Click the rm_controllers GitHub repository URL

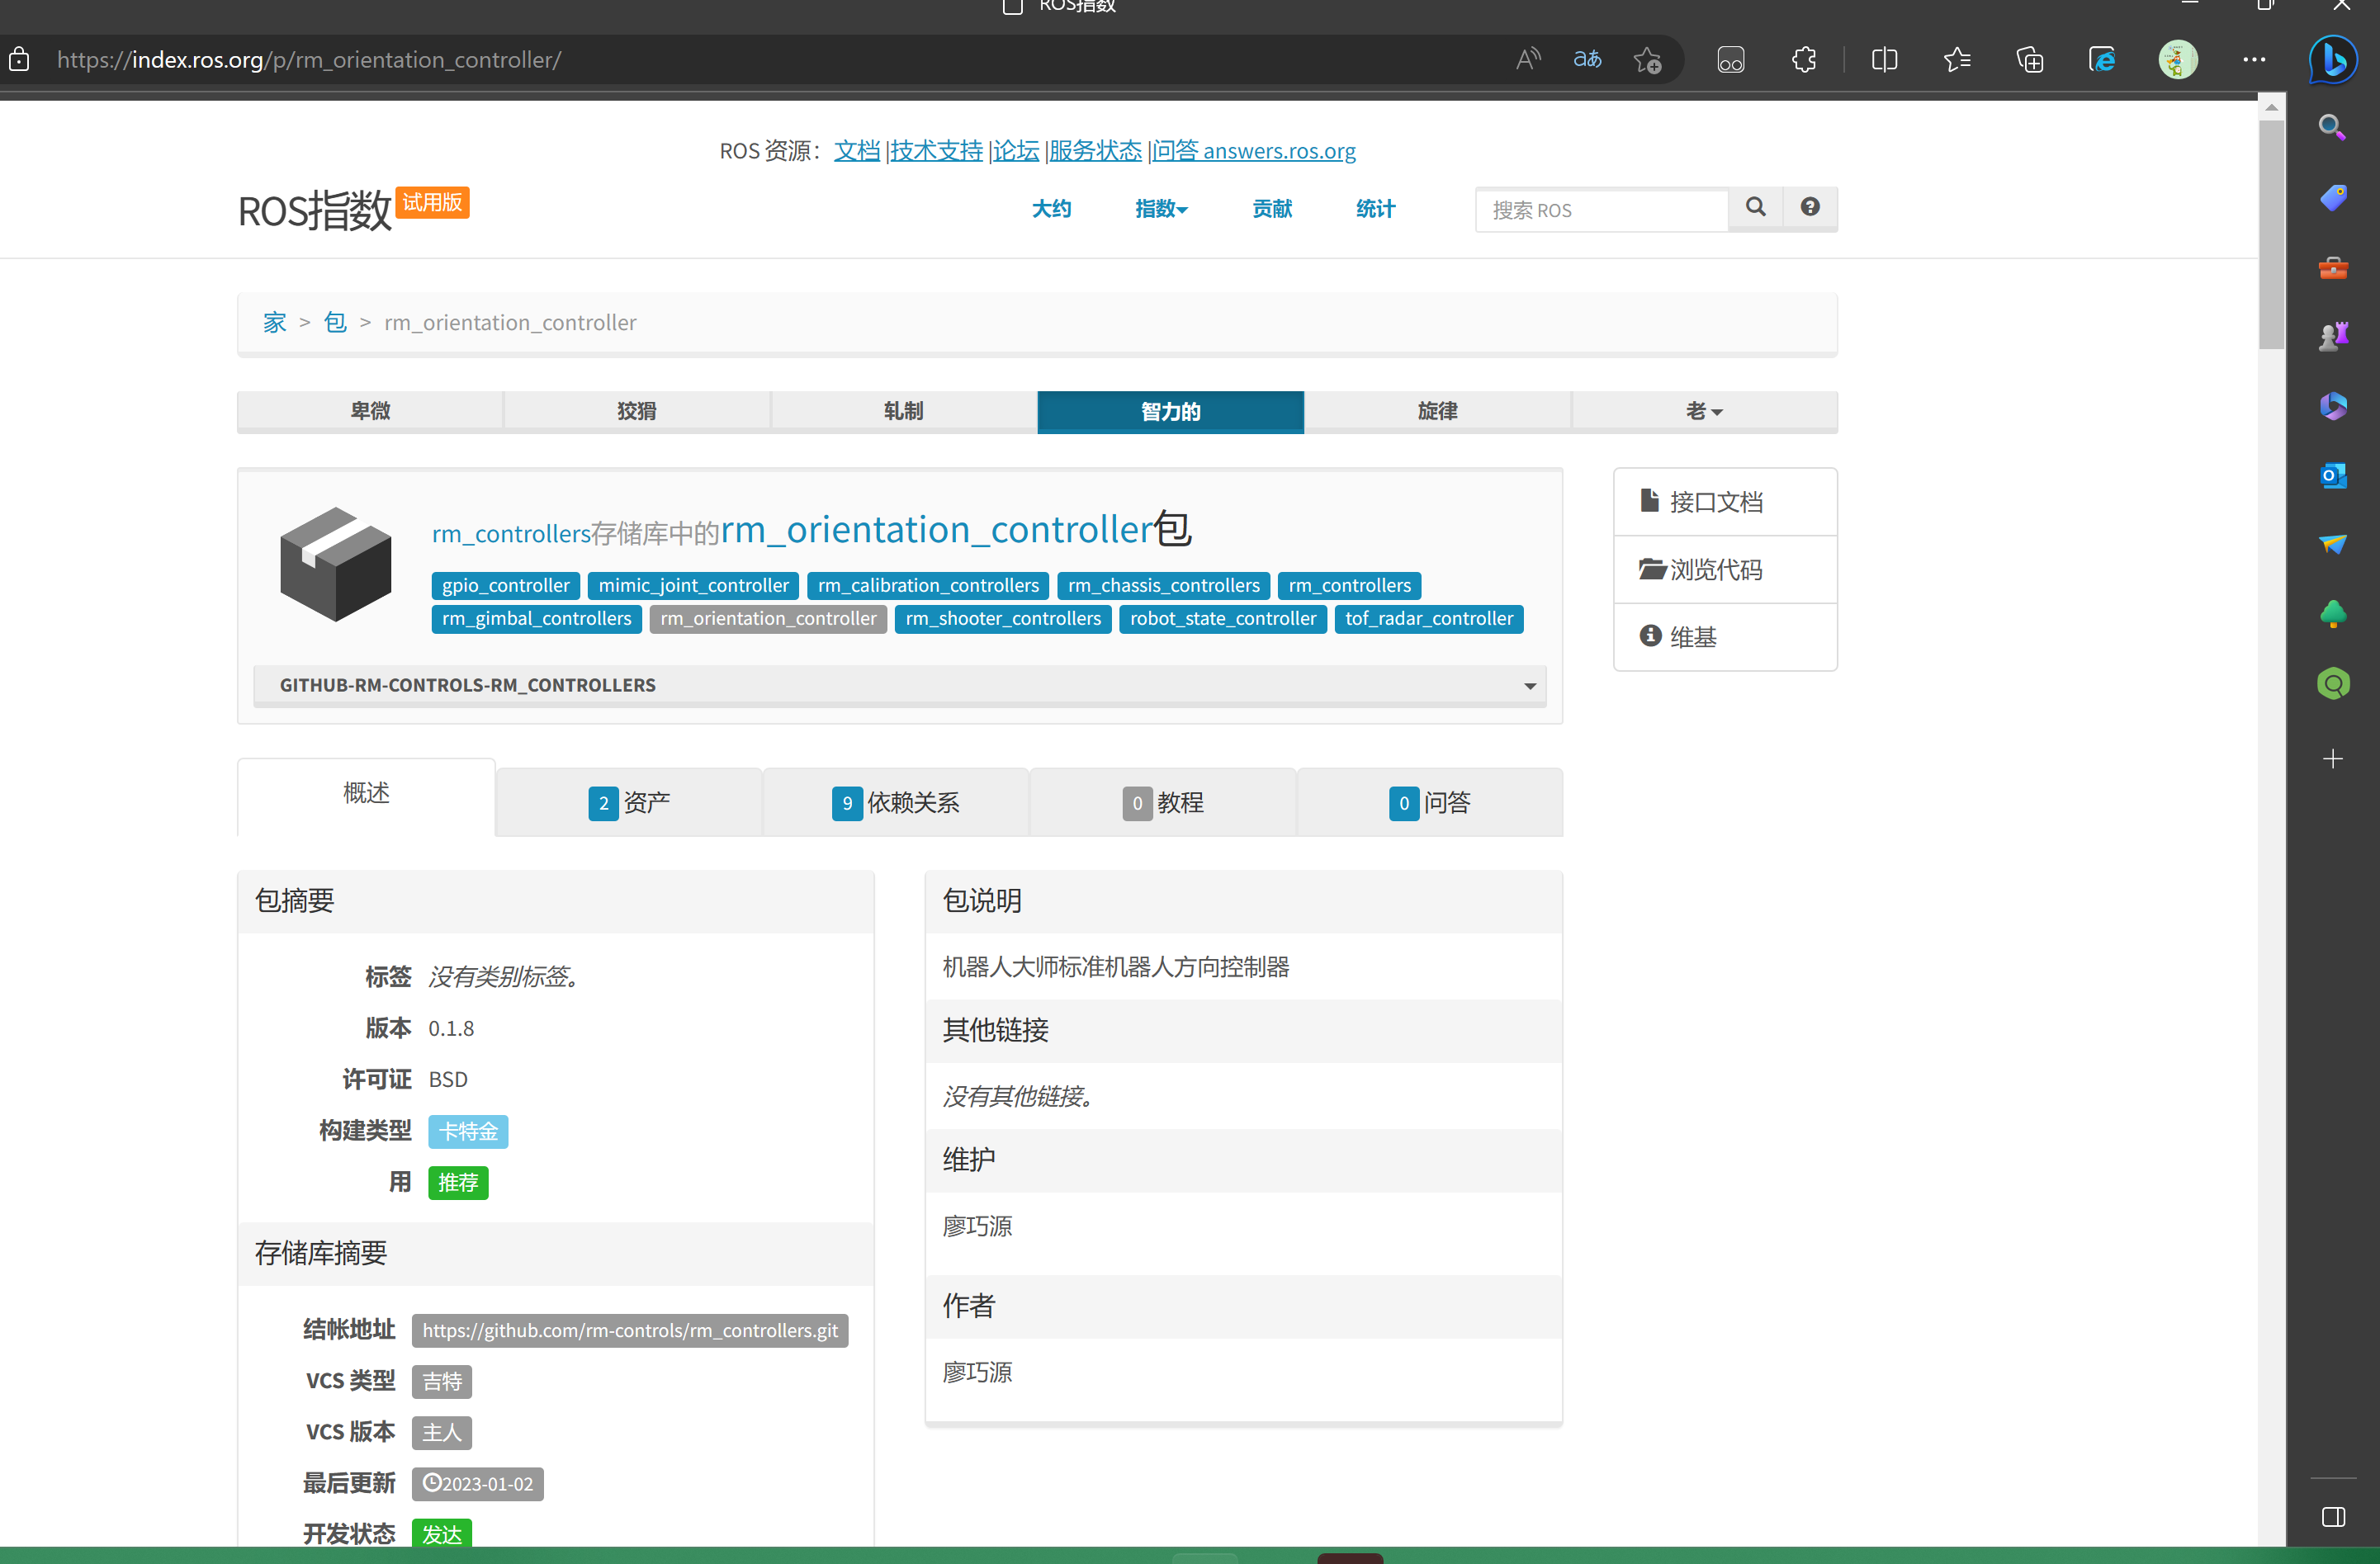point(630,1330)
